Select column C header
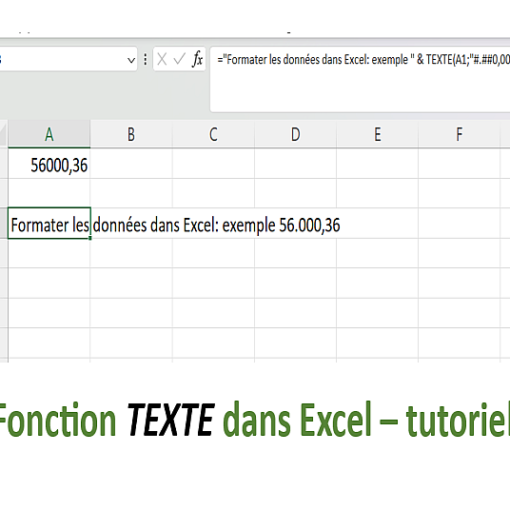 coord(213,134)
